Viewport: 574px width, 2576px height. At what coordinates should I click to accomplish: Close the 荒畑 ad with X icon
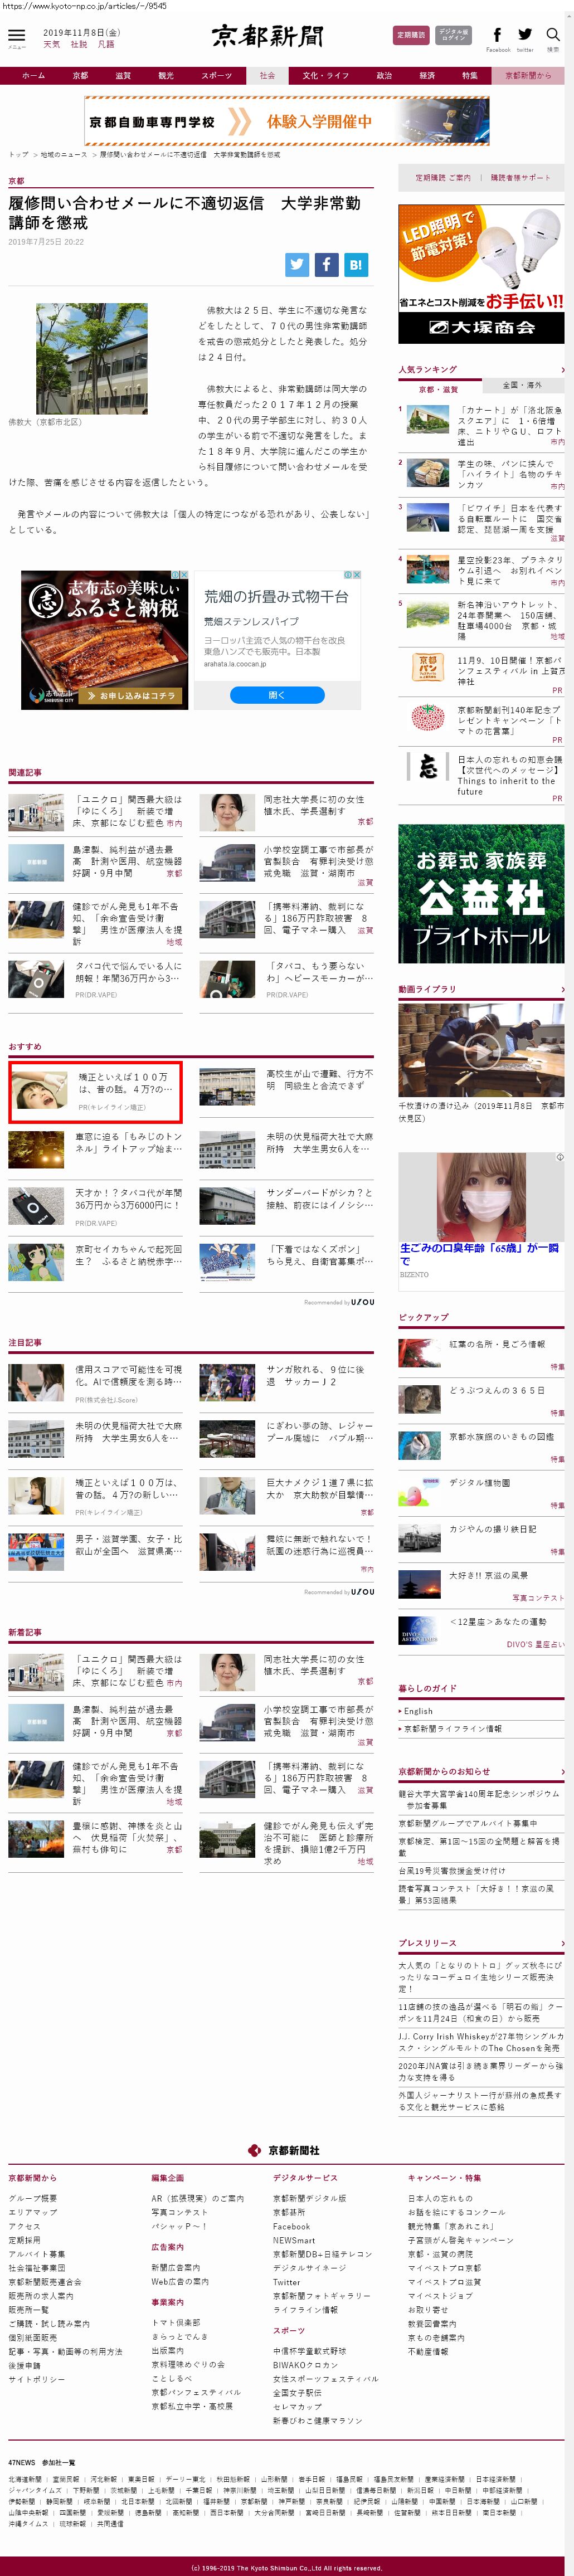point(357,575)
